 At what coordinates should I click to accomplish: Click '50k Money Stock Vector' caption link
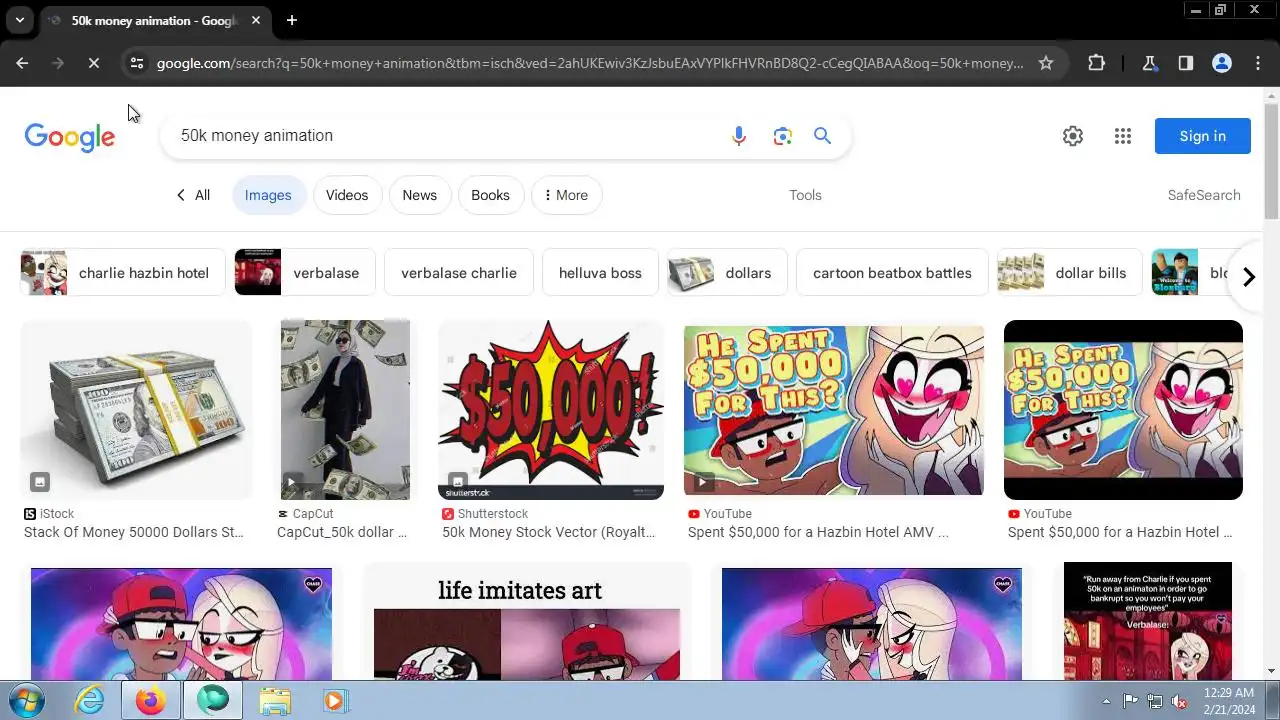pyautogui.click(x=549, y=532)
